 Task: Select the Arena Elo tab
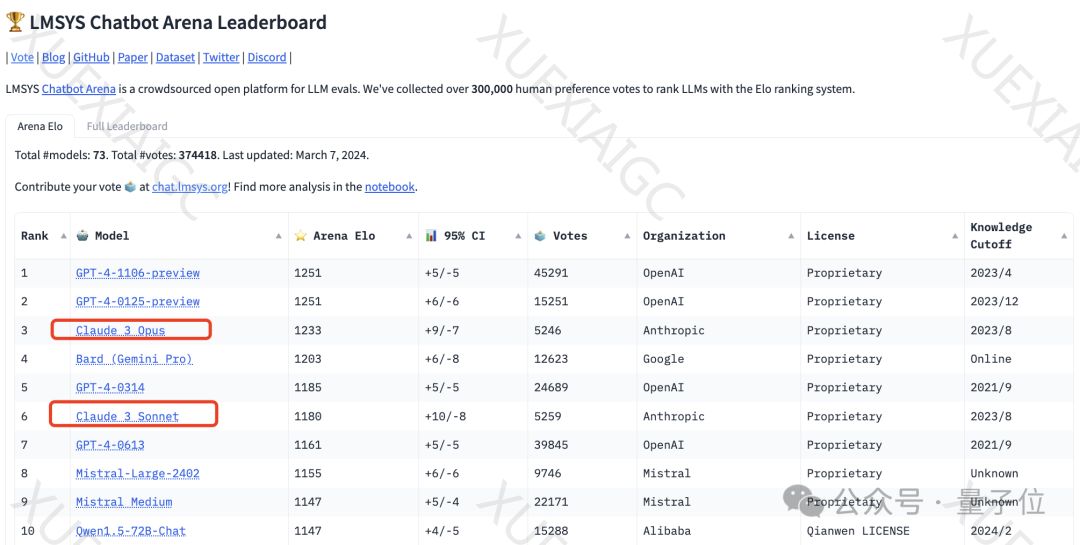tap(40, 126)
